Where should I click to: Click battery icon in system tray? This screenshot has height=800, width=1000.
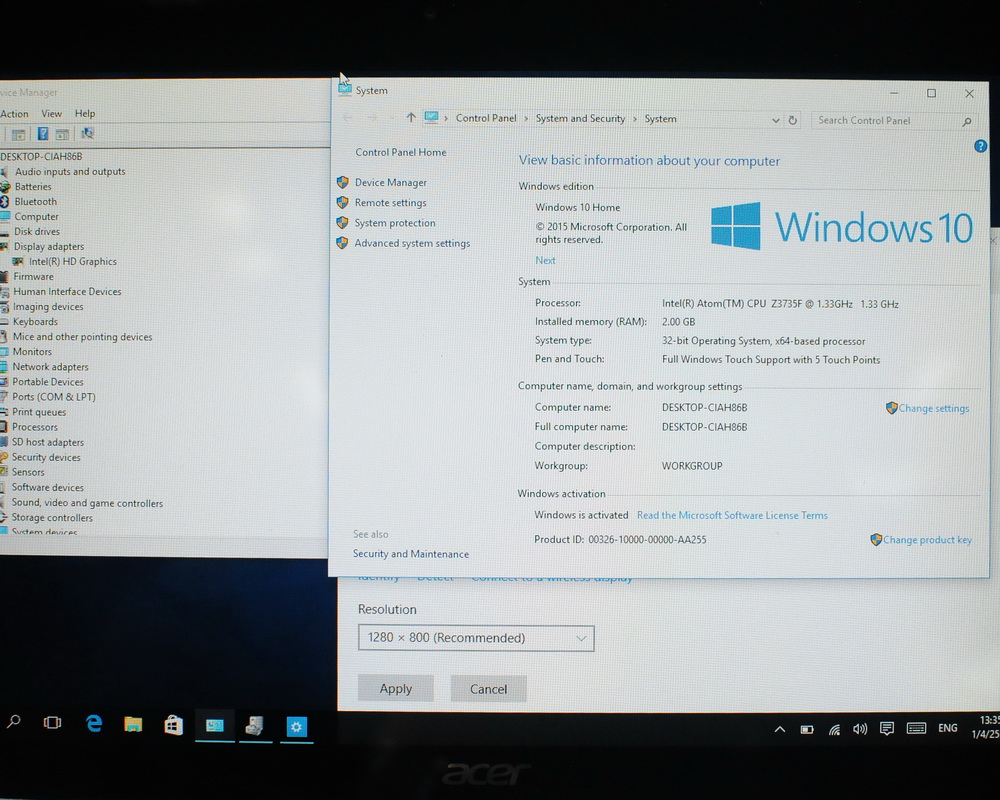point(807,729)
